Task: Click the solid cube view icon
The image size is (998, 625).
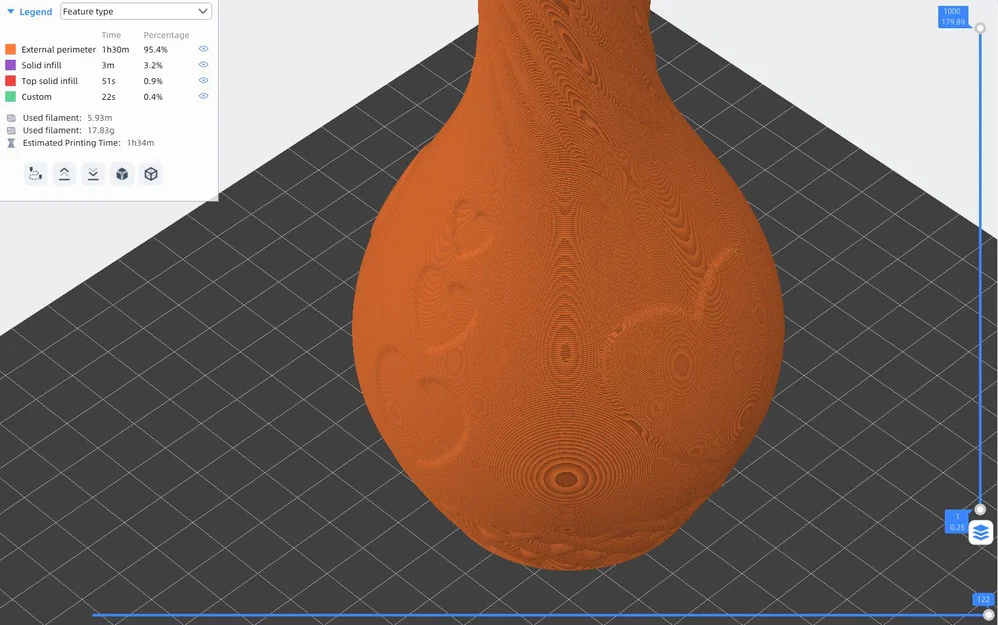Action: [x=122, y=174]
